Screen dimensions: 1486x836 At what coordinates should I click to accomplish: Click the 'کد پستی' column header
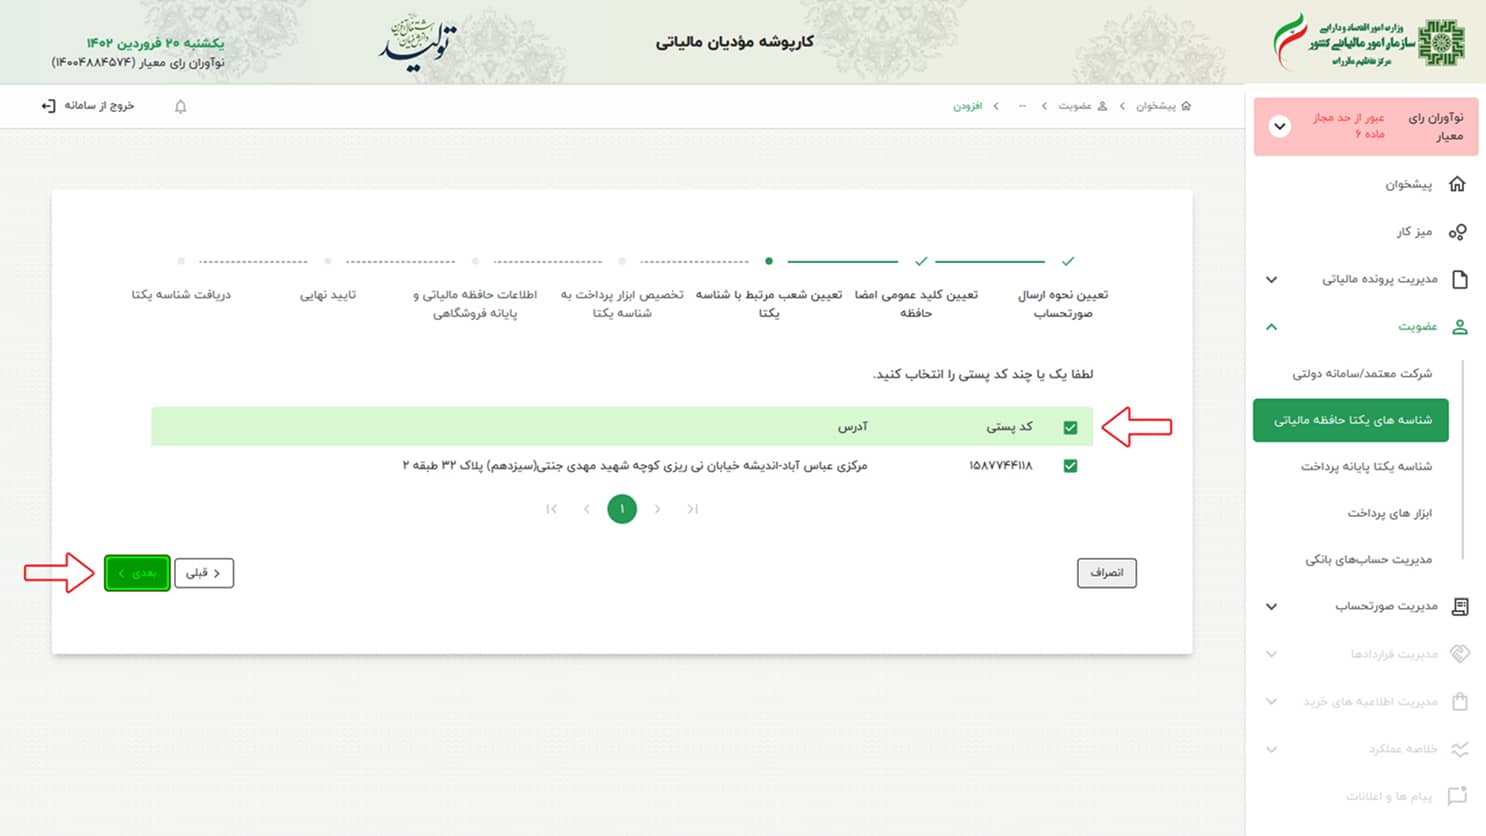tap(1009, 427)
